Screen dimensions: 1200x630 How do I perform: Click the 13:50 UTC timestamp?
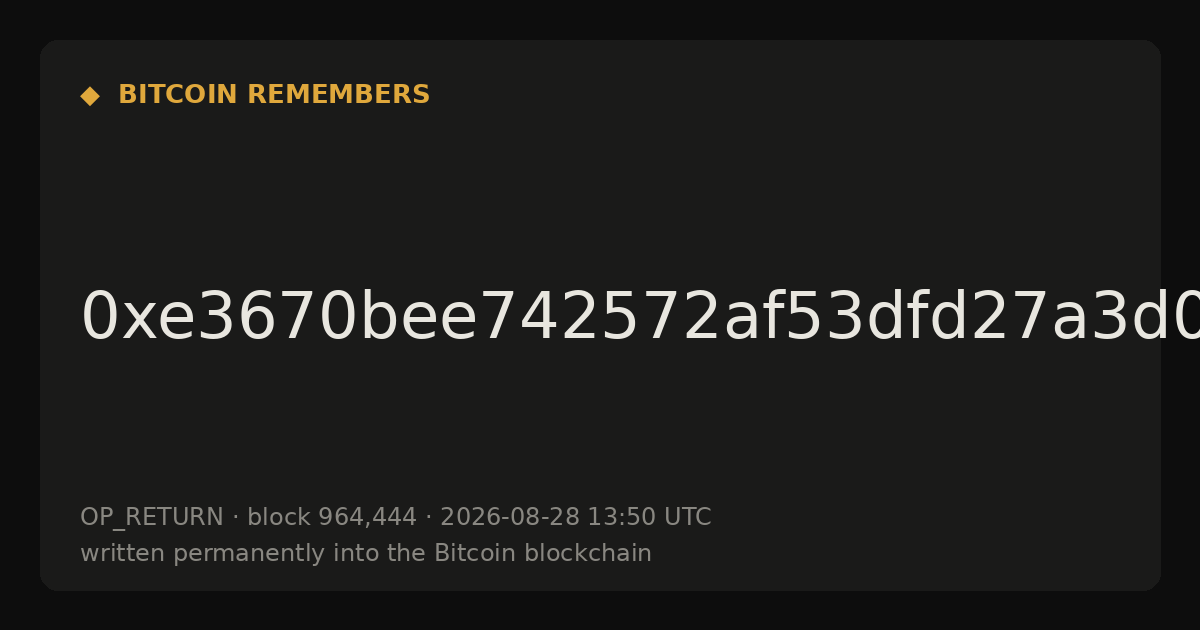click(649, 518)
